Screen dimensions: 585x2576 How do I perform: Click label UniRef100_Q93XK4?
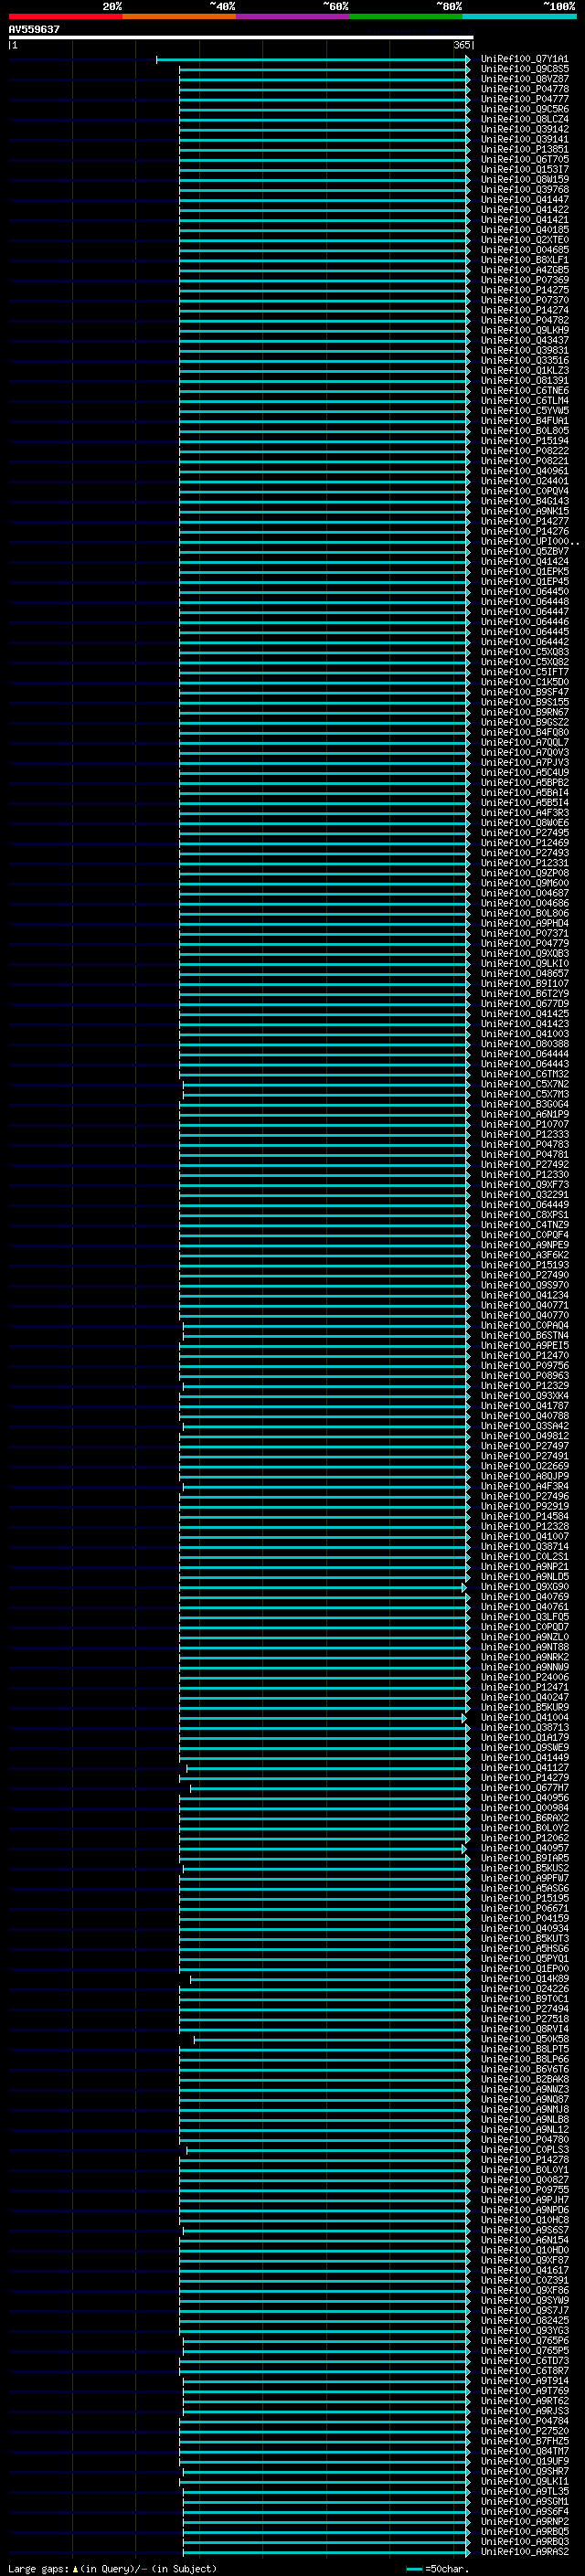click(524, 1395)
